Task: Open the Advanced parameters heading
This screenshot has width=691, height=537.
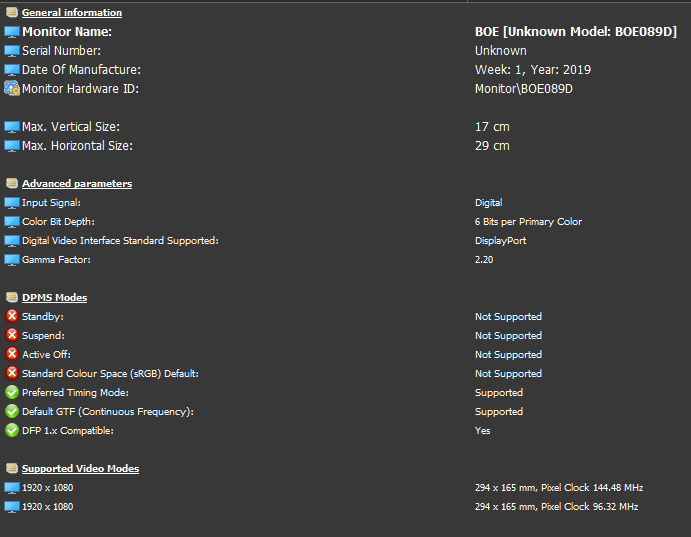Action: (x=77, y=184)
